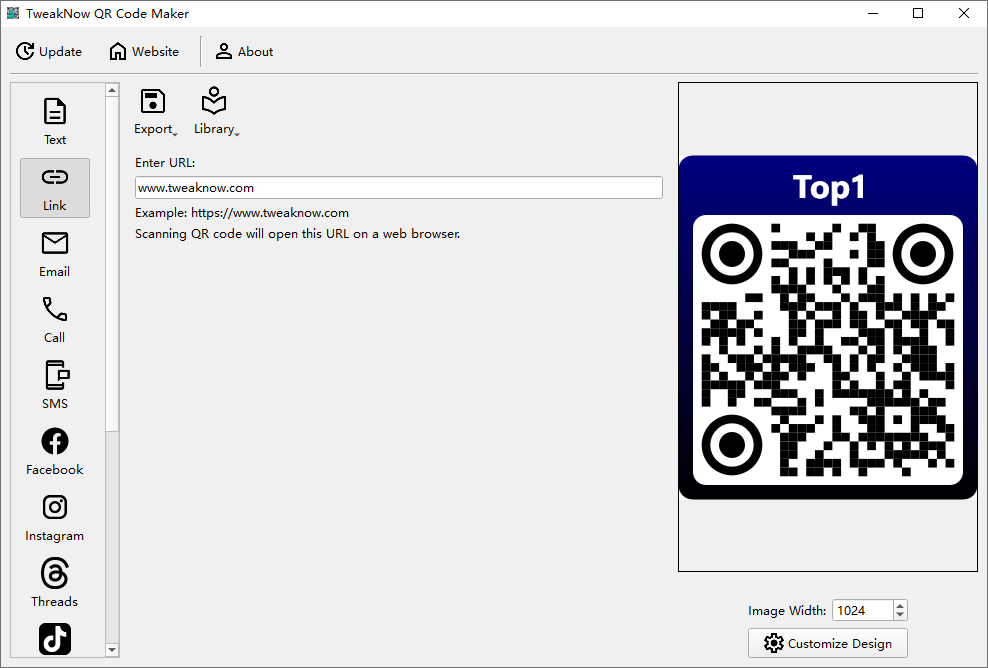Select the Text QR code type
988x668 pixels.
click(54, 118)
